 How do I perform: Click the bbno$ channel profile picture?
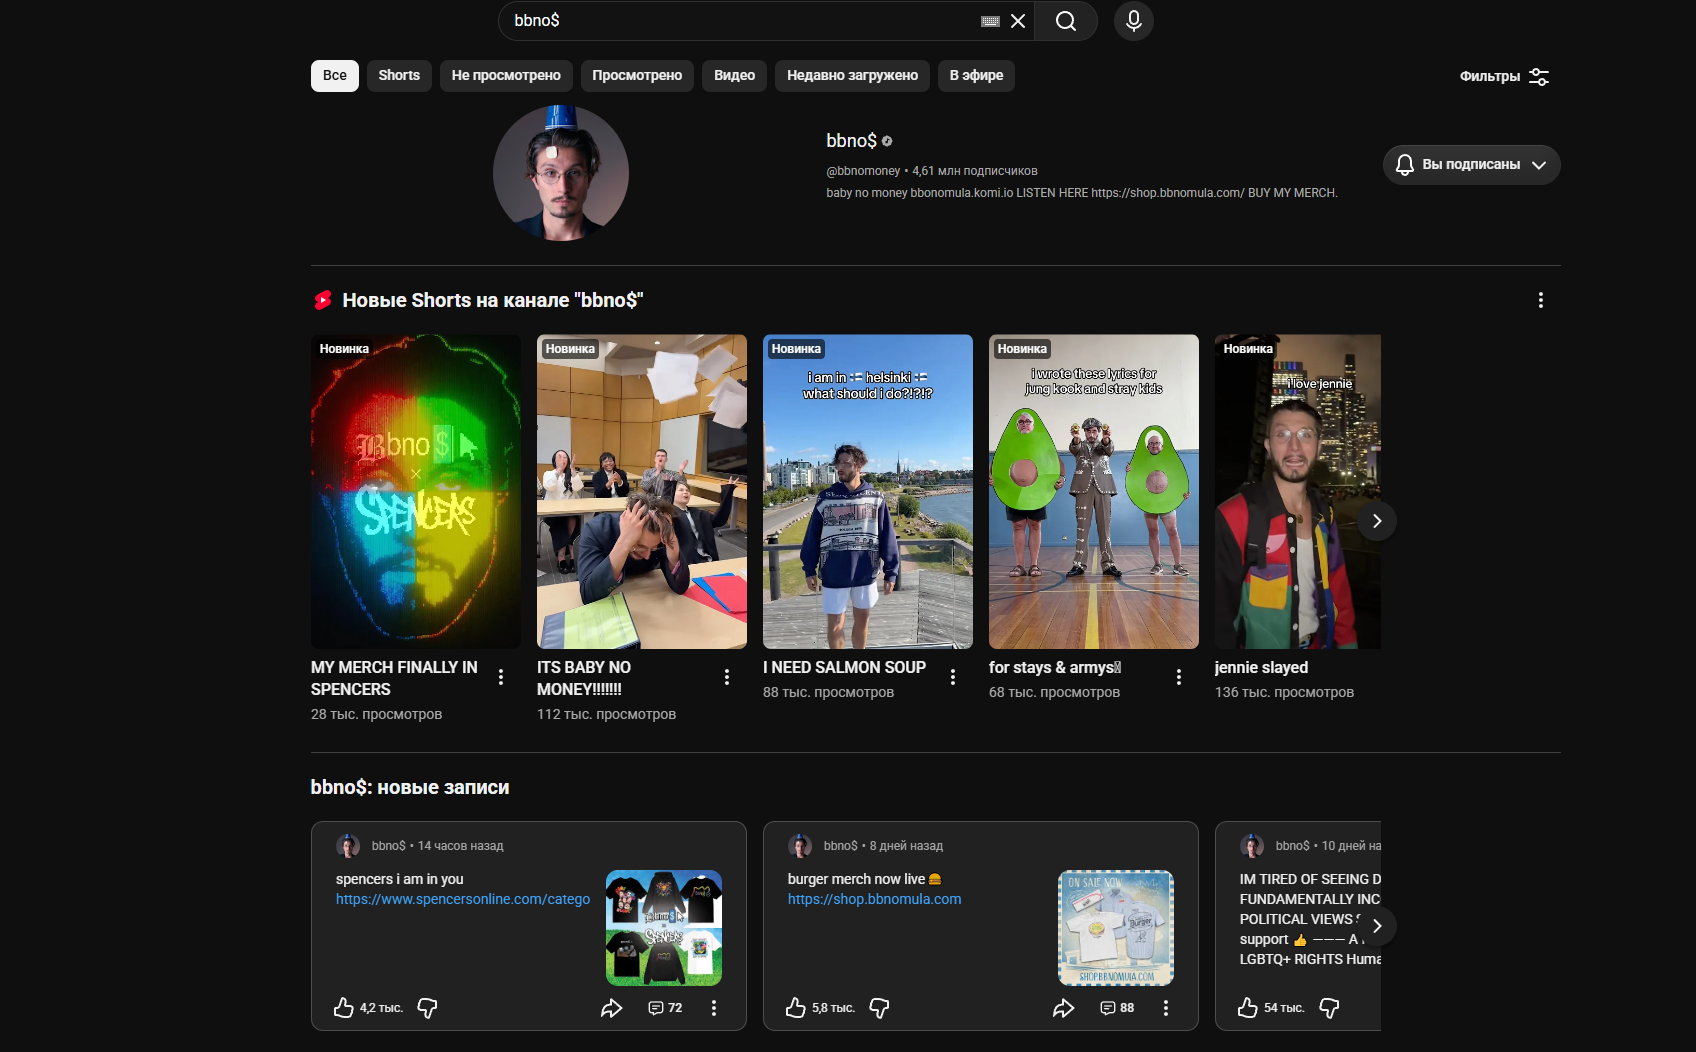(x=561, y=173)
